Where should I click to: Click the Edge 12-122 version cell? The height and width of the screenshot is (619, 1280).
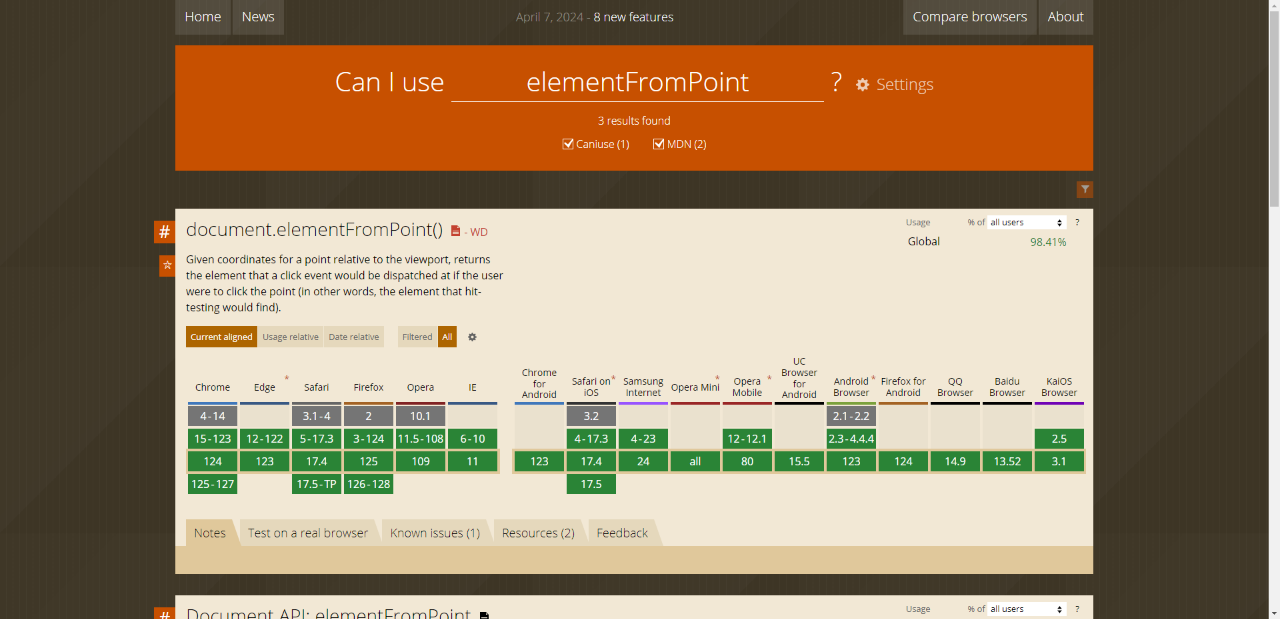[x=264, y=439]
